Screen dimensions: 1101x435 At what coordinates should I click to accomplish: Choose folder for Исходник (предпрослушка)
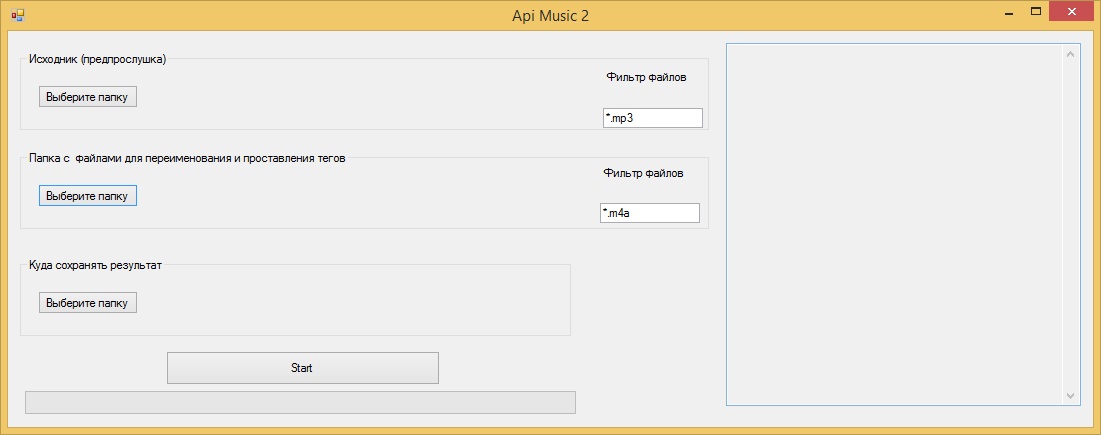(88, 97)
